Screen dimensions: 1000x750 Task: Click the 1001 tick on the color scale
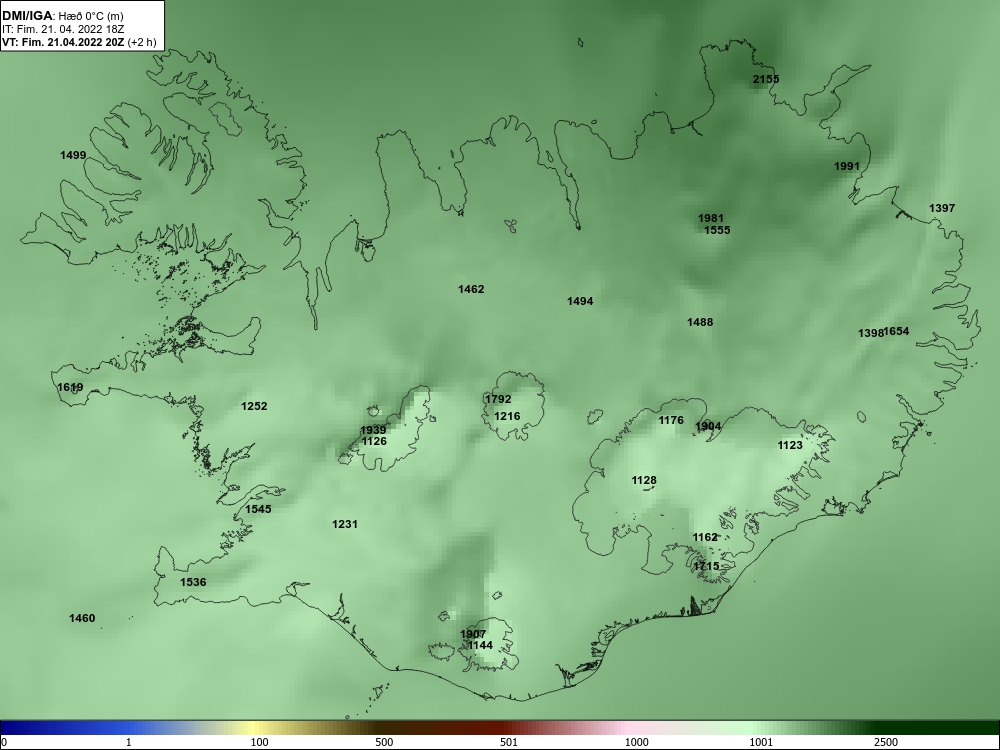pyautogui.click(x=761, y=742)
